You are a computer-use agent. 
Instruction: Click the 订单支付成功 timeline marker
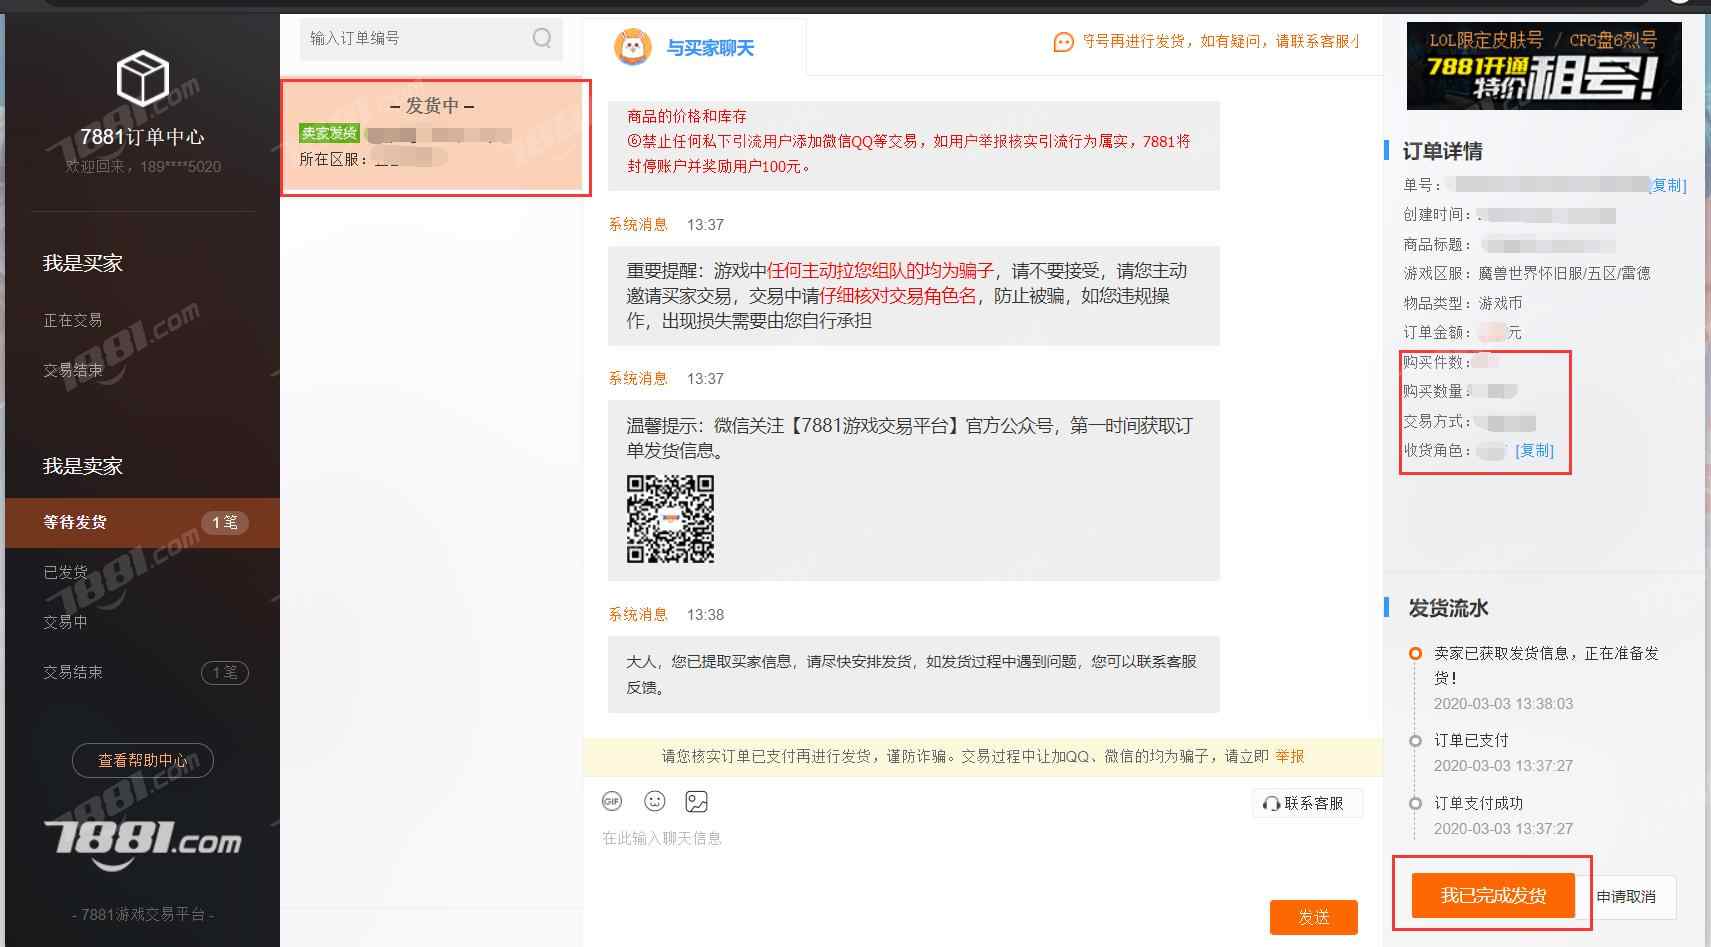[1415, 804]
